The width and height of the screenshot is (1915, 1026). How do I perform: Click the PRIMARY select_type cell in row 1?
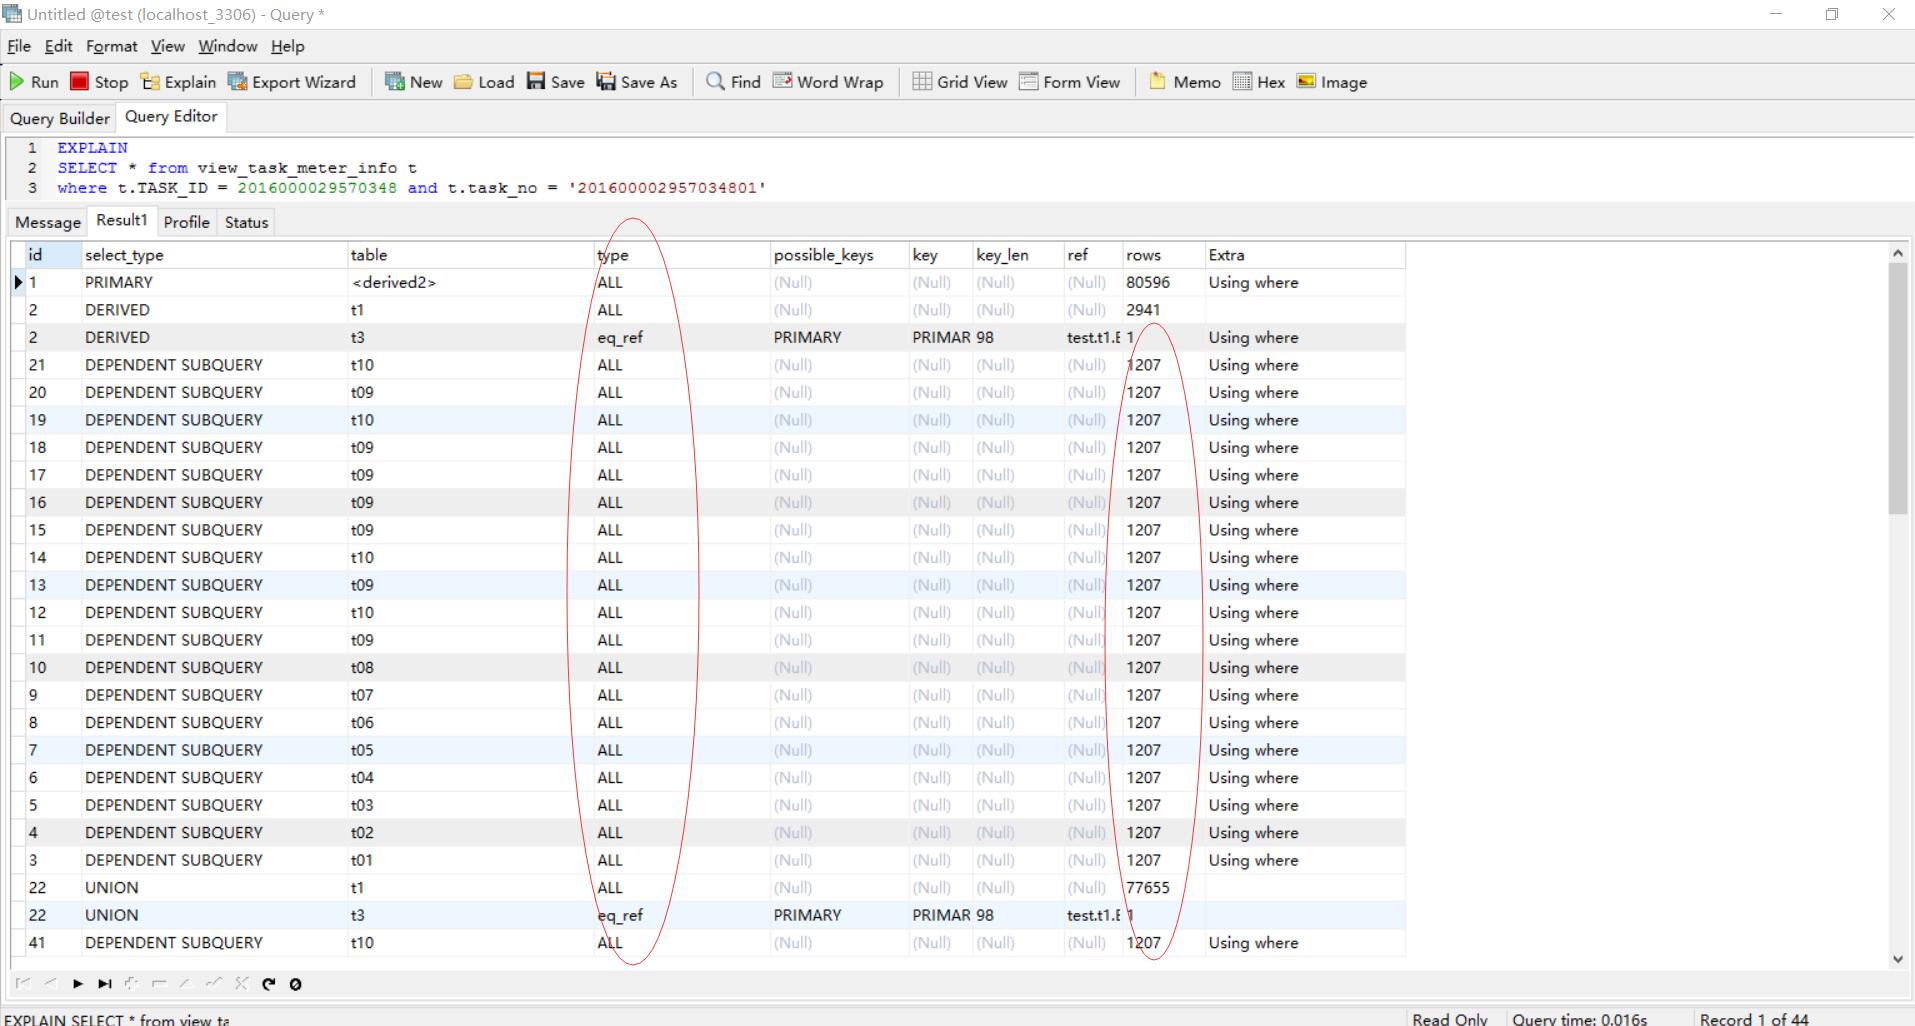click(214, 282)
